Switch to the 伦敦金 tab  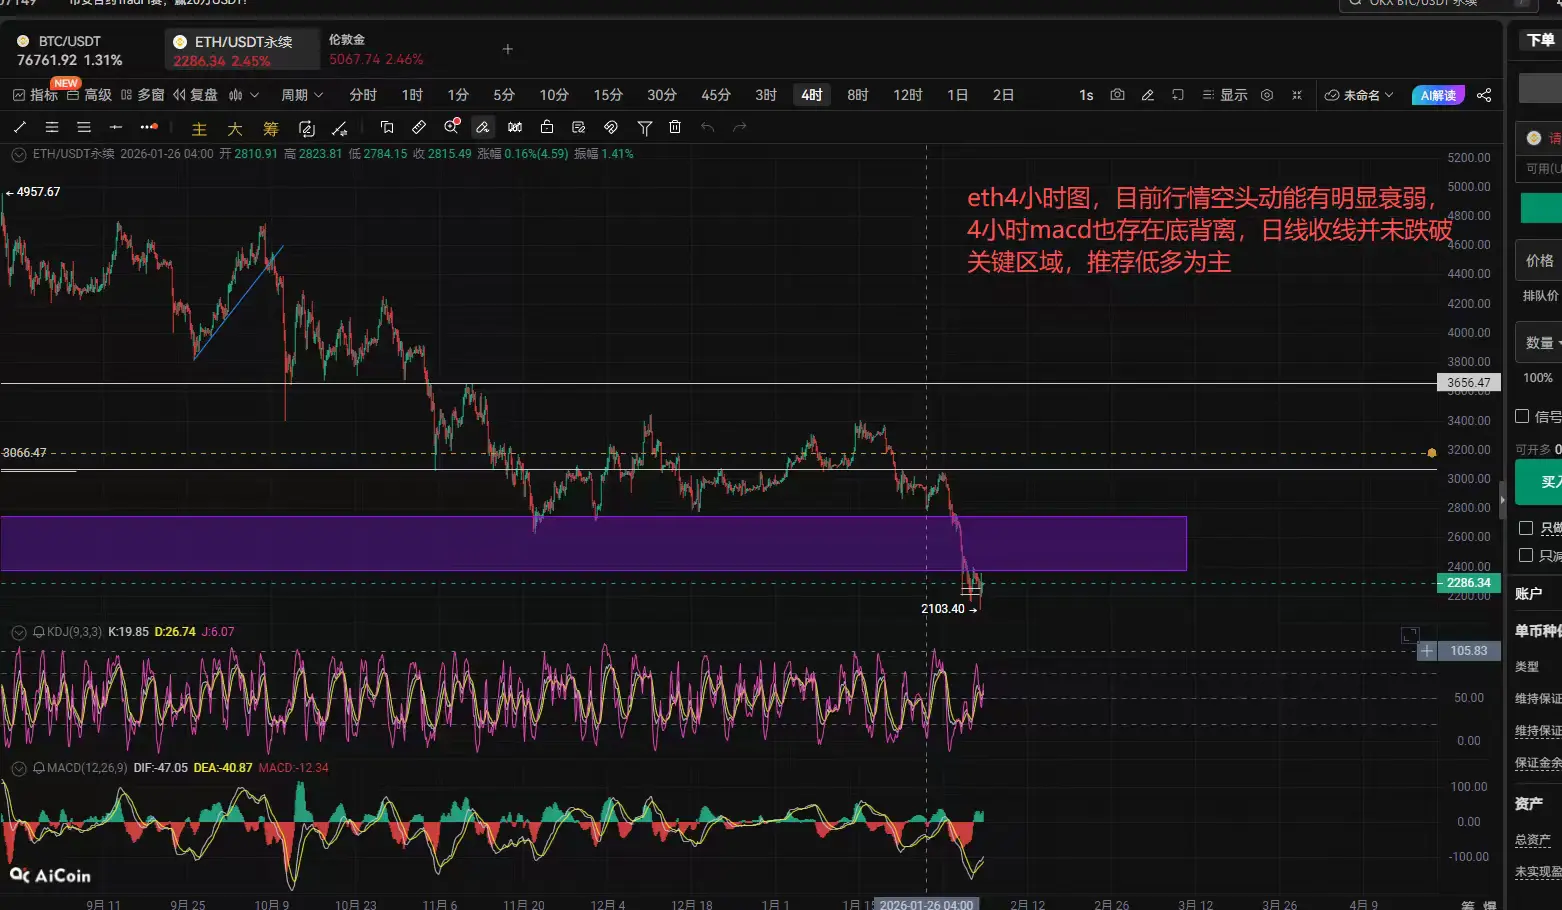tap(376, 50)
